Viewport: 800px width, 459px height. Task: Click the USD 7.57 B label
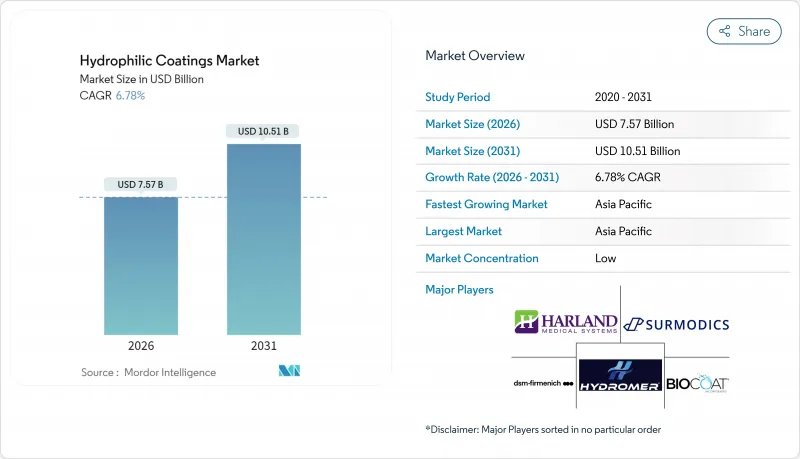coord(142,184)
